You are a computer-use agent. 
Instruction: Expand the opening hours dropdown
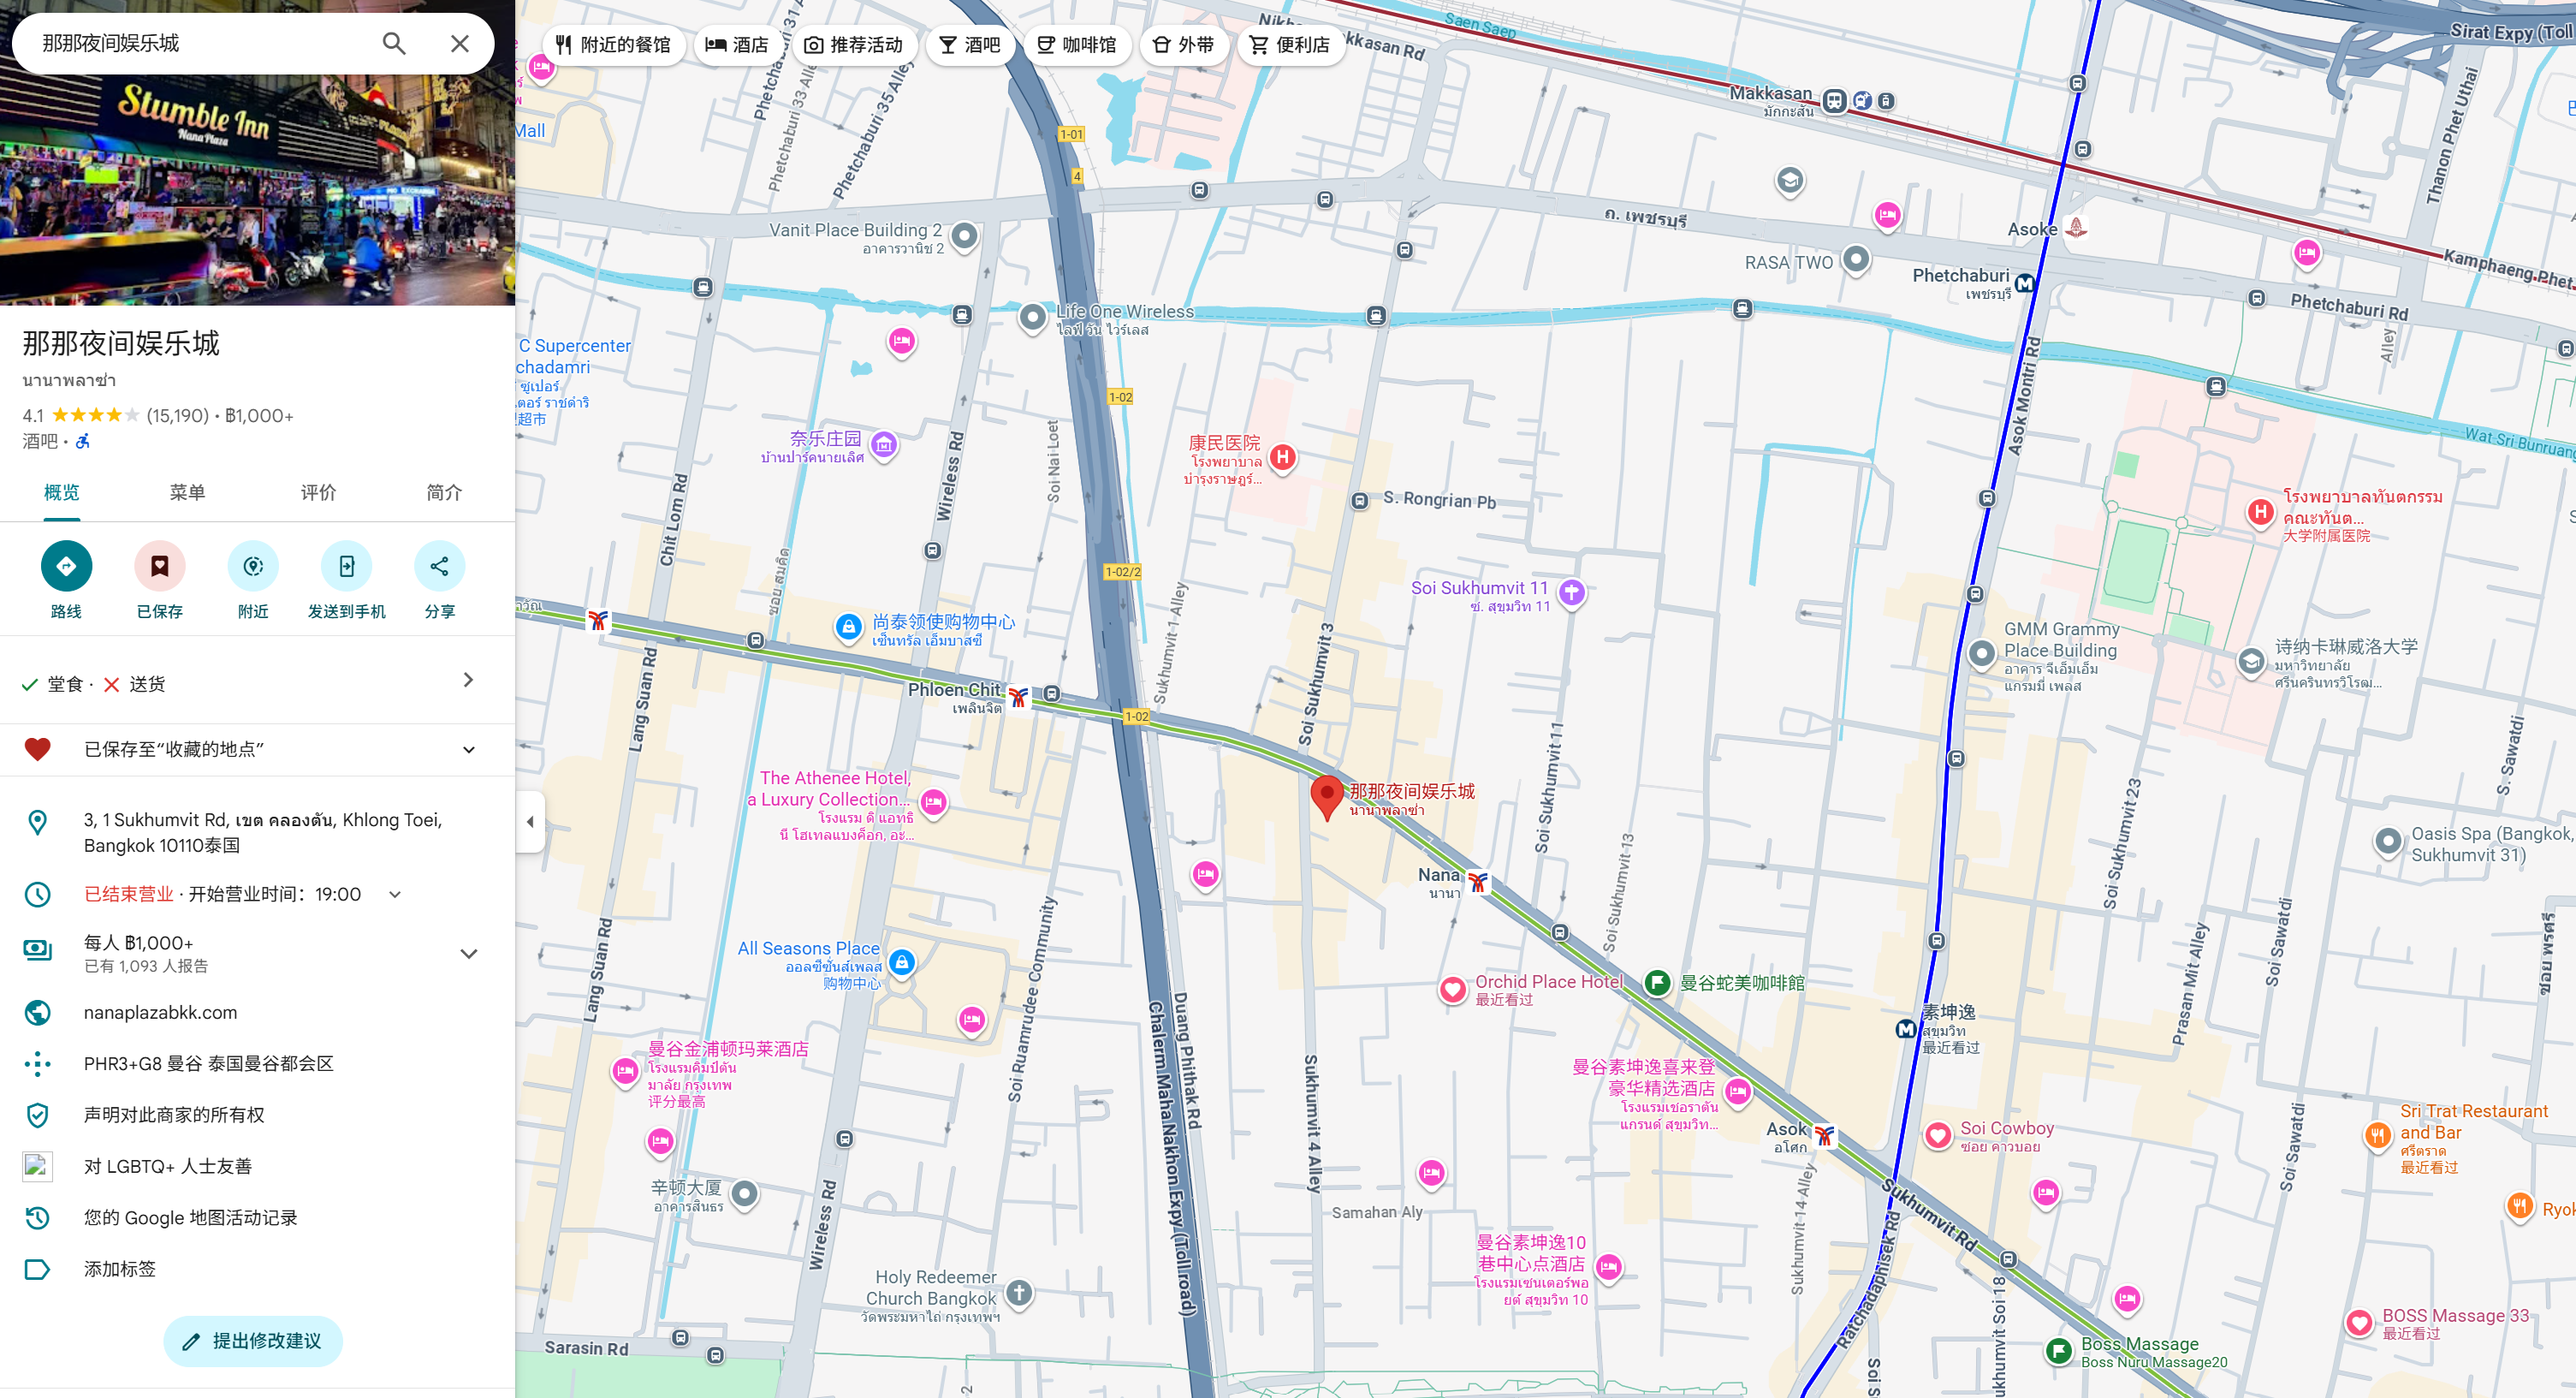click(395, 894)
